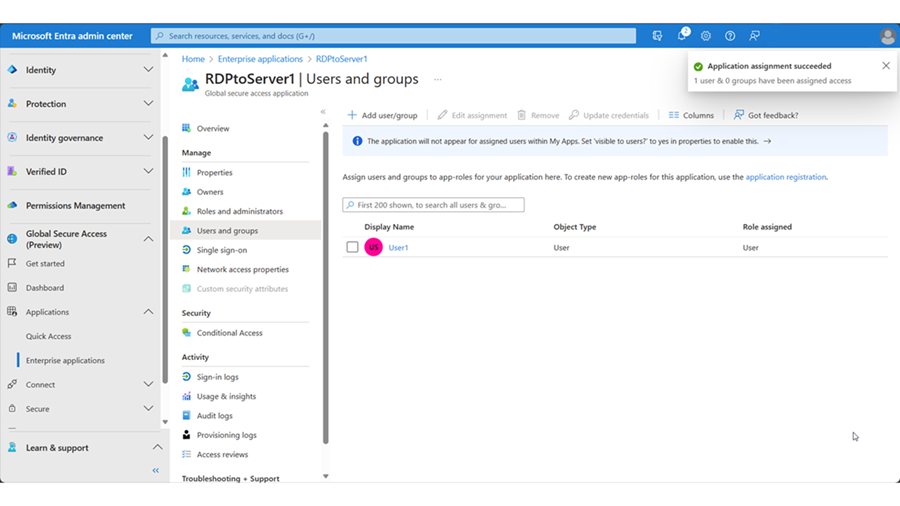The image size is (900, 506).
Task: Click the Connect icon in sidebar
Action: (x=12, y=384)
